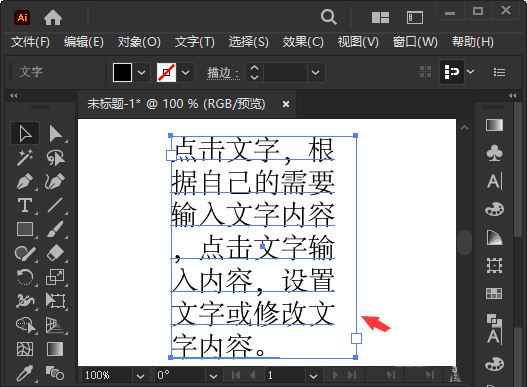Open the Character Styles panel icon
The image size is (527, 387).
coord(494,330)
